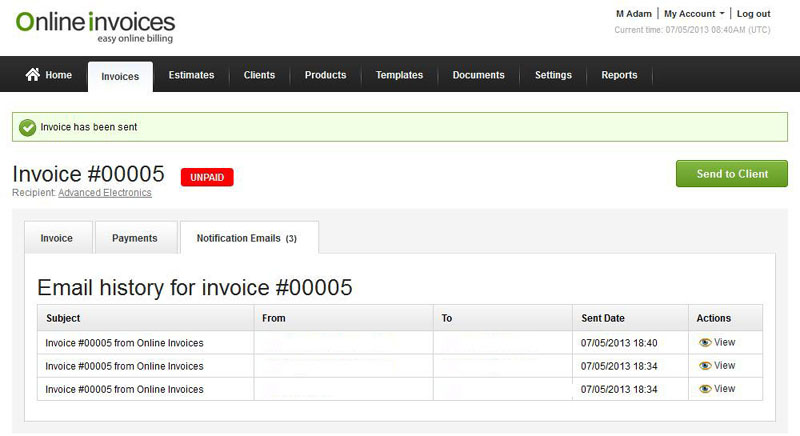Open the Clients section
The width and height of the screenshot is (800, 436).
coord(259,75)
